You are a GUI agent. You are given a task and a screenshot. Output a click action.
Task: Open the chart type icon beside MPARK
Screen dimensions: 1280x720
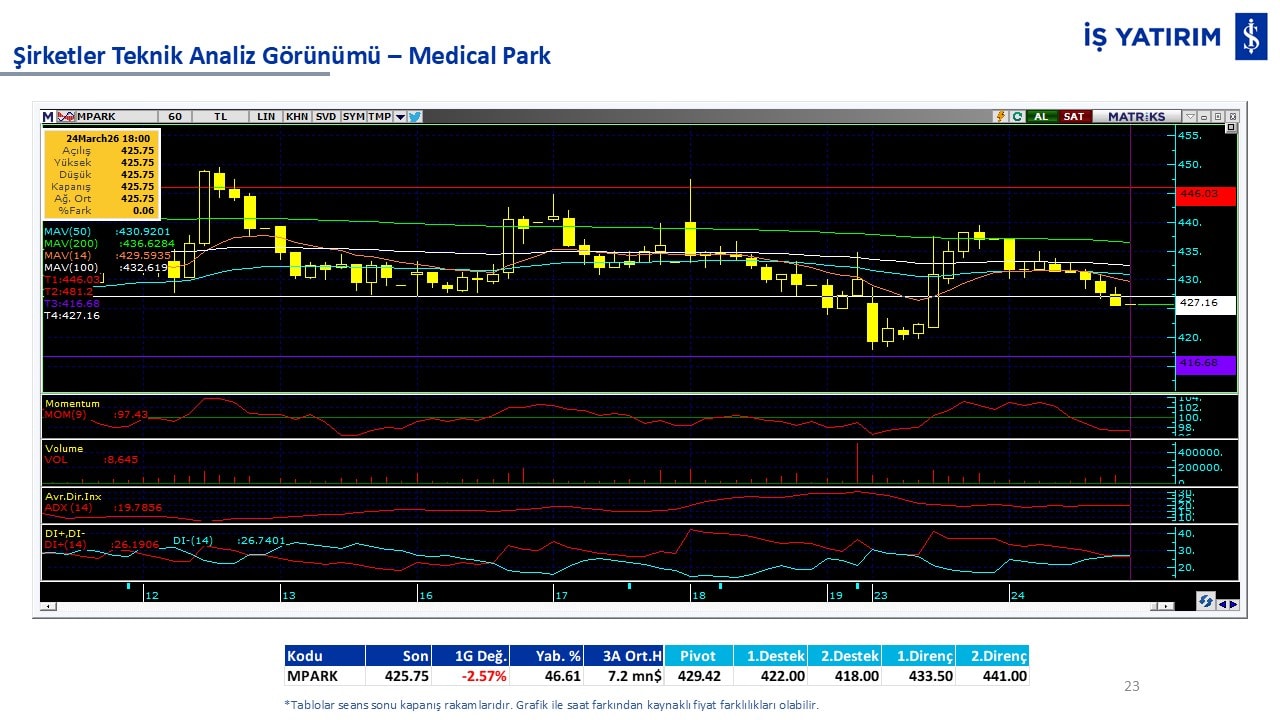(x=66, y=116)
